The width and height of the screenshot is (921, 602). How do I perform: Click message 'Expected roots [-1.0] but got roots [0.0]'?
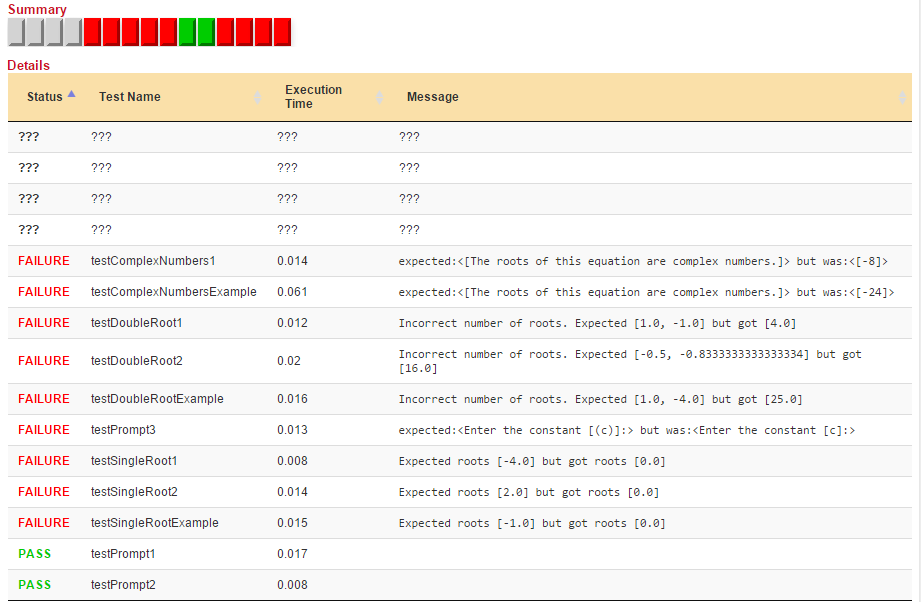(x=532, y=523)
